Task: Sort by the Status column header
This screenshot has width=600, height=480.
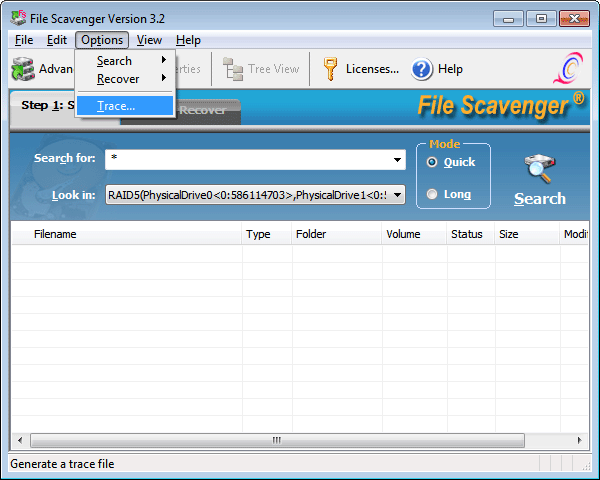Action: coord(471,234)
